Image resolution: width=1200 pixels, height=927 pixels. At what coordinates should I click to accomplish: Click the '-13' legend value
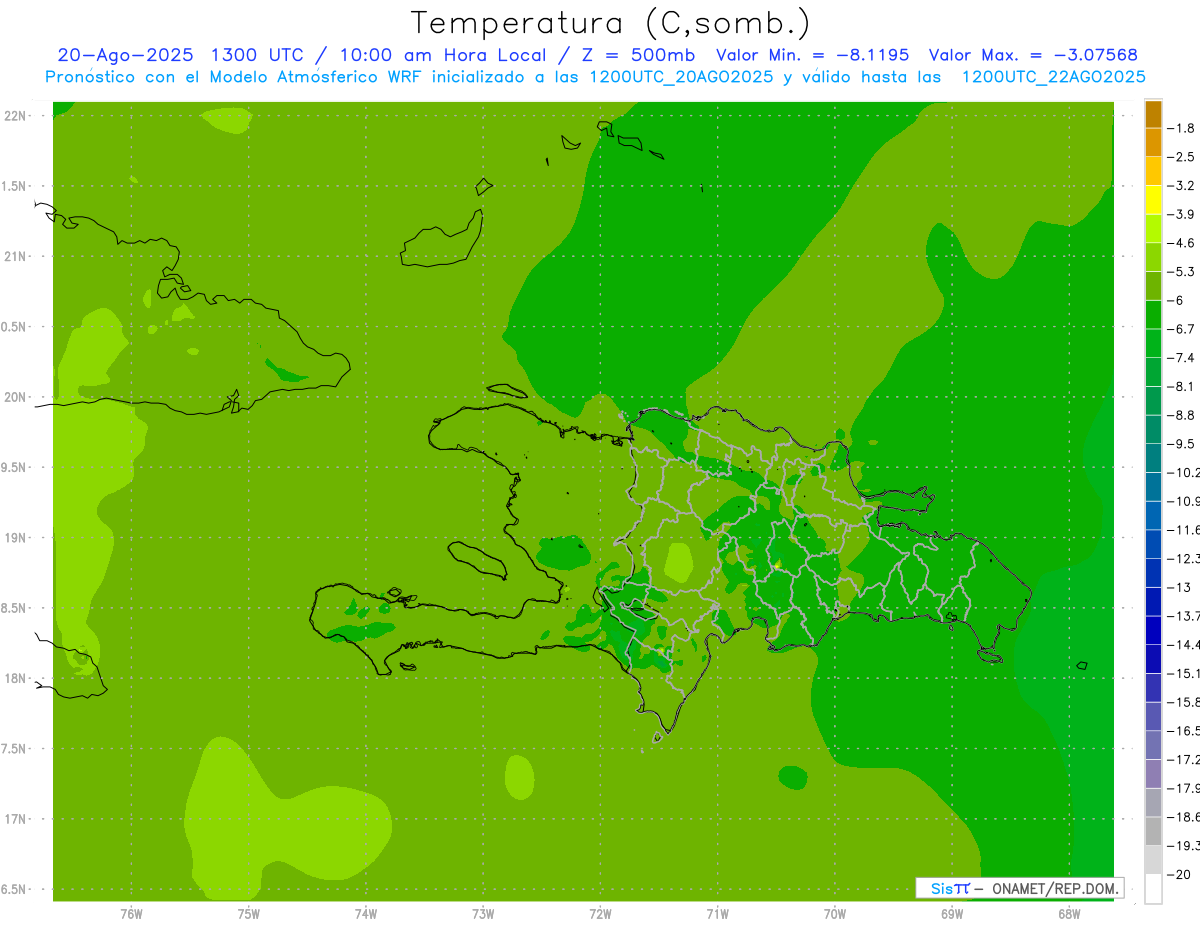[1179, 587]
